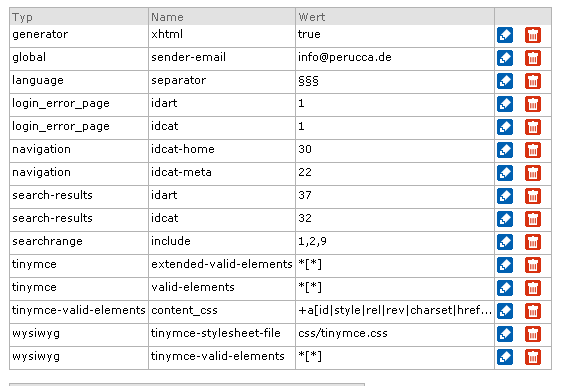Delete the wysiwyg tinymce-valid-elements entry

533,357
